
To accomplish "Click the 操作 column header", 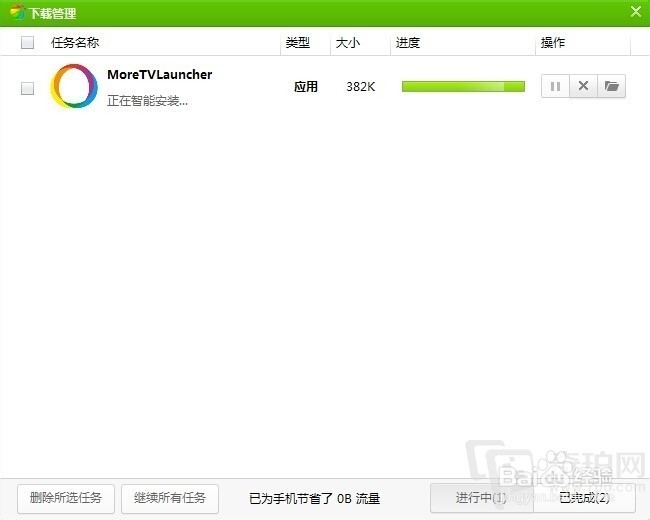I will [x=553, y=42].
